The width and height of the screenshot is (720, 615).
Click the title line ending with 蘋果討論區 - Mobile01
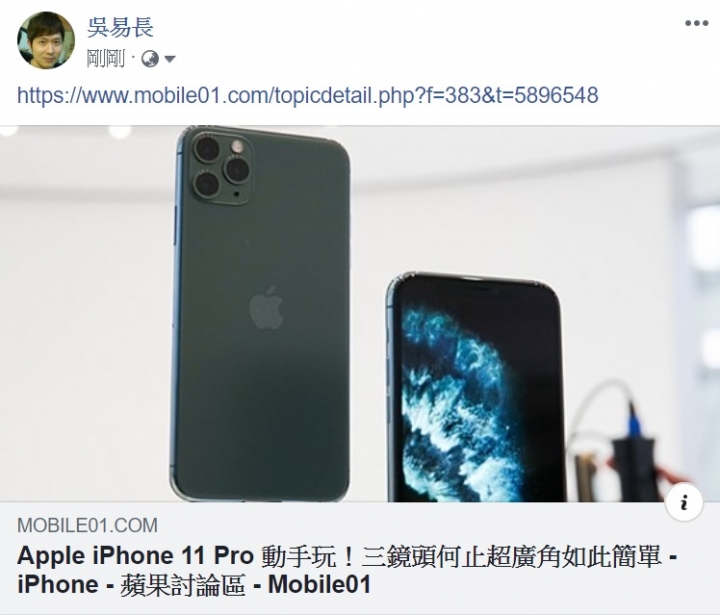(194, 585)
